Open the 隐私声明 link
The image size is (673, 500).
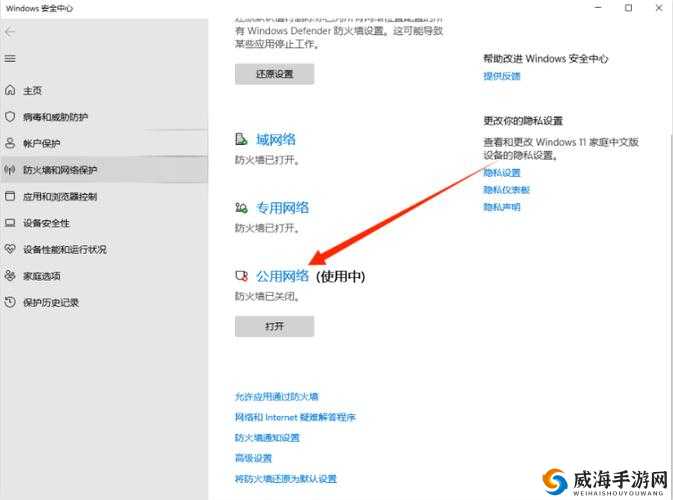click(502, 207)
